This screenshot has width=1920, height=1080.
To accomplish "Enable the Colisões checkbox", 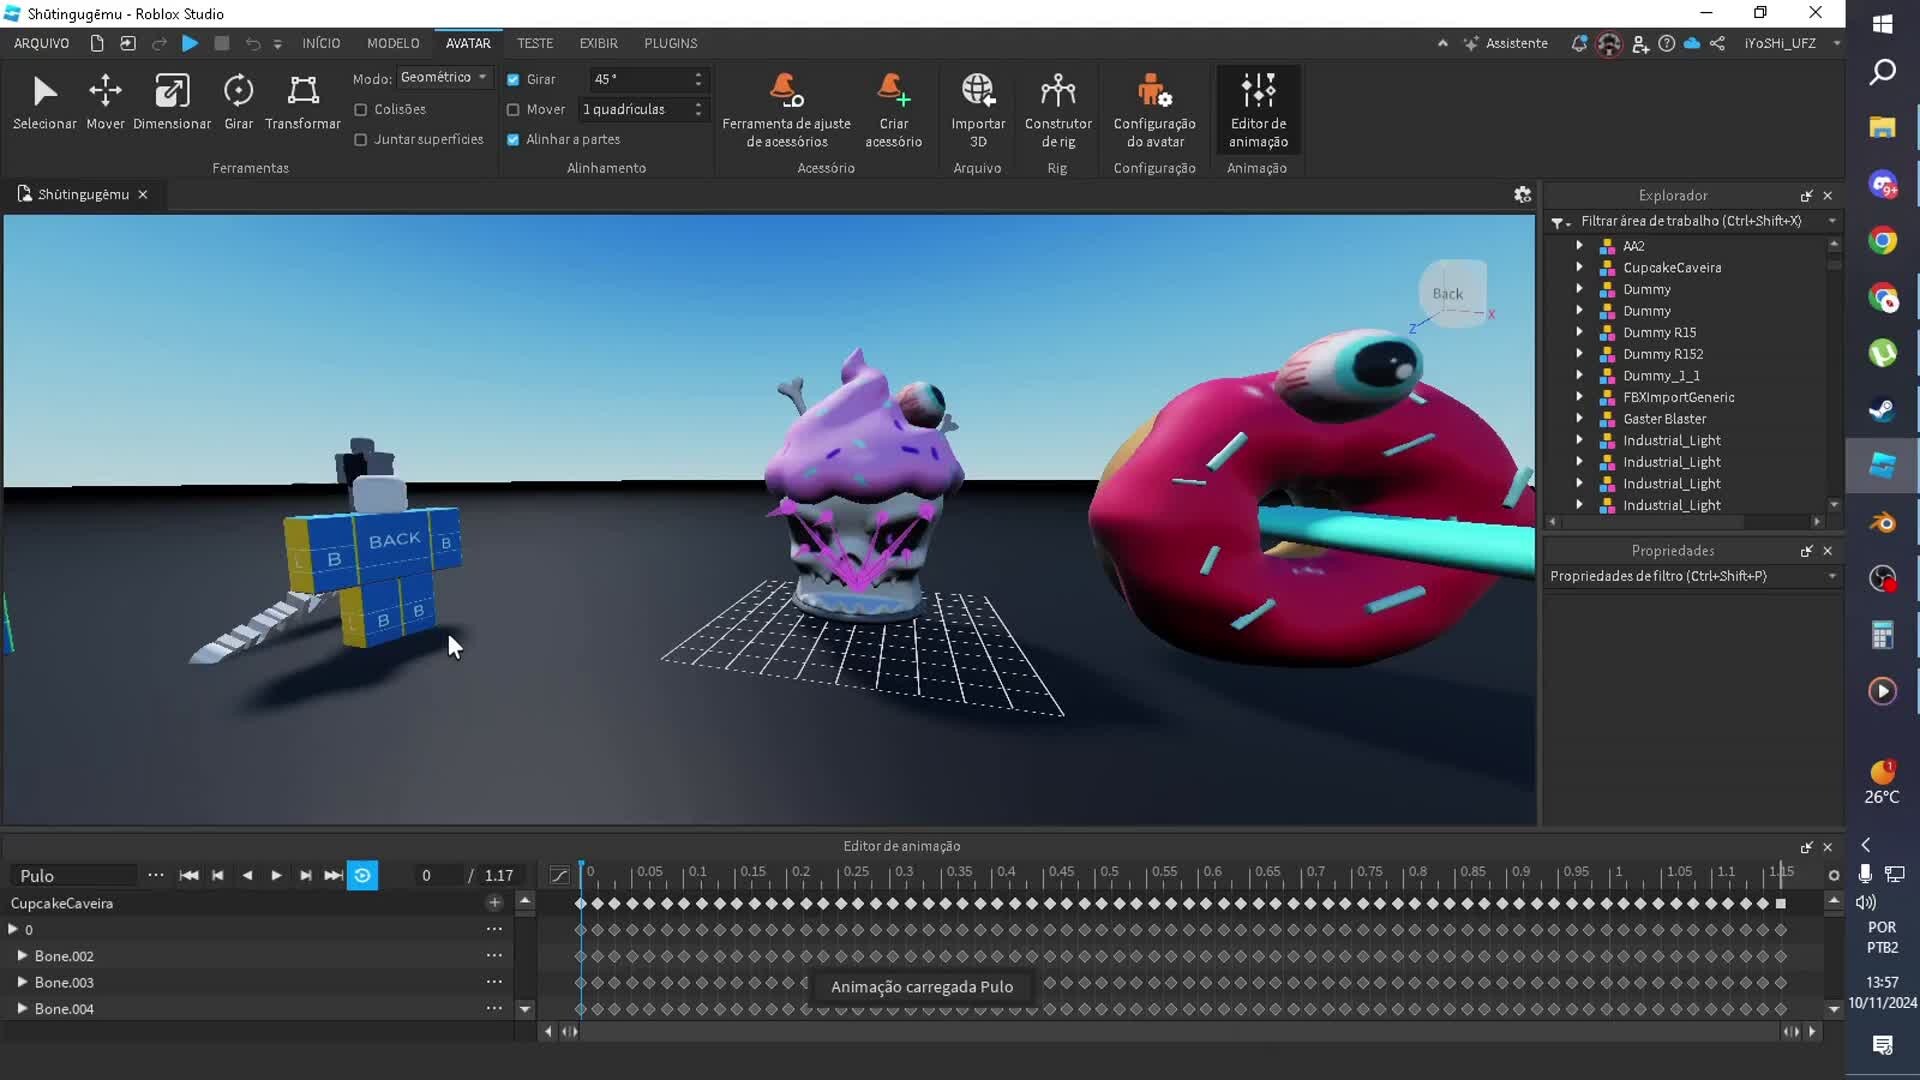I will 361,109.
